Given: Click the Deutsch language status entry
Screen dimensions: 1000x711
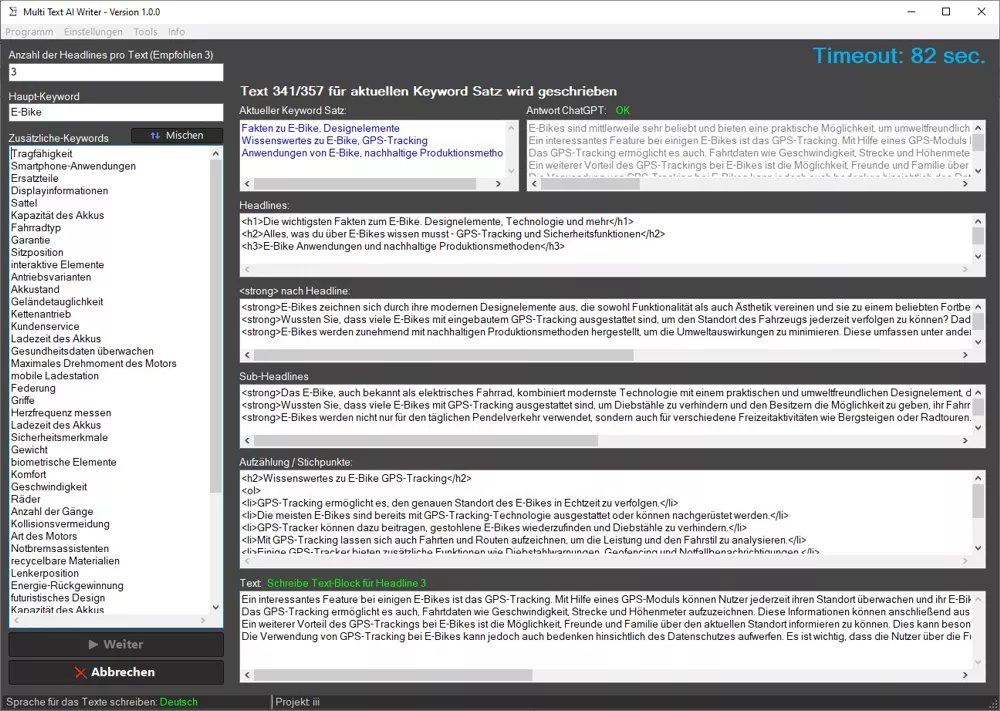Looking at the screenshot, I should pos(179,702).
